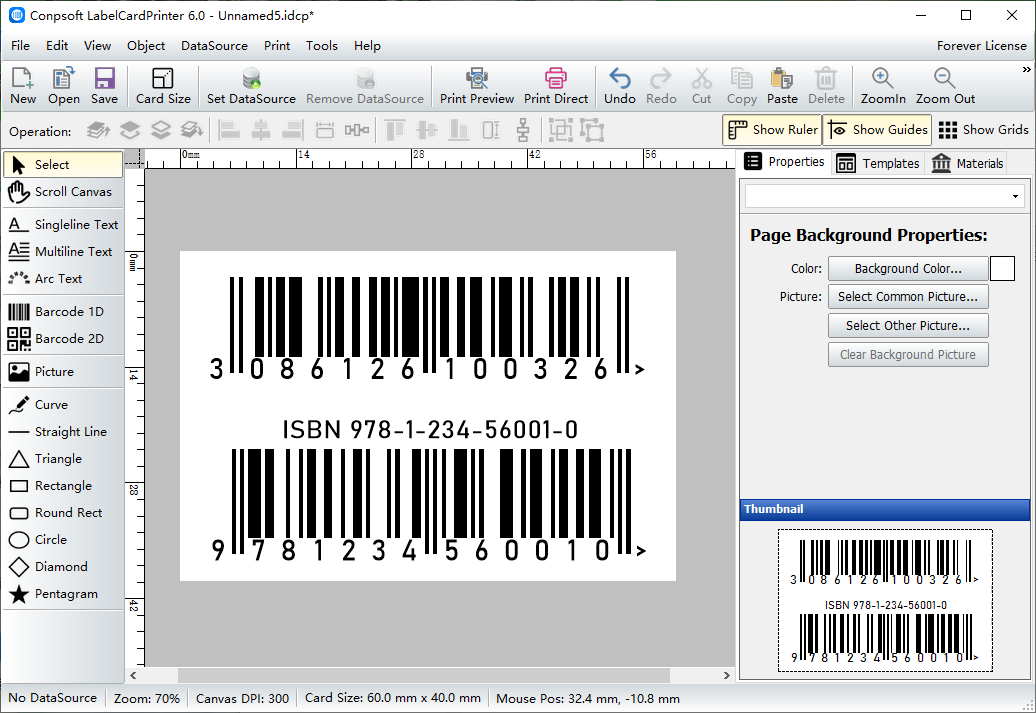
Task: Select the Circle shape tool
Action: coord(63,540)
